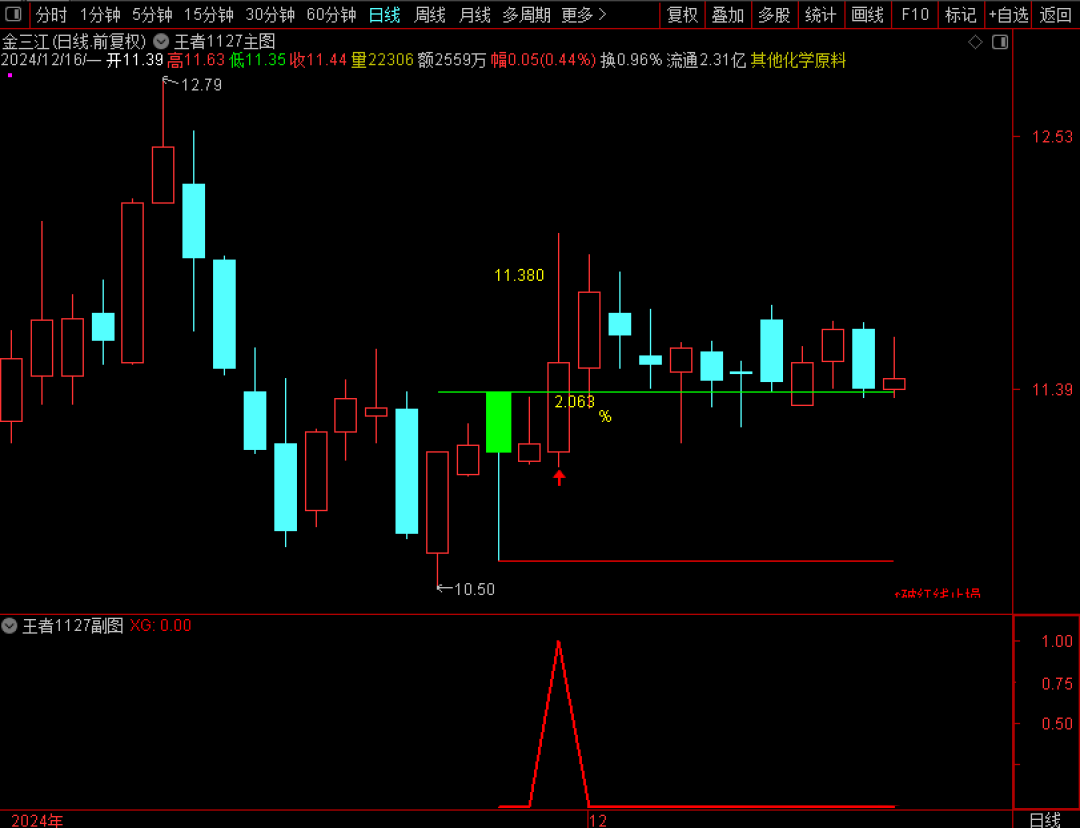This screenshot has height=828, width=1080.
Task: Click the F10 company info button
Action: click(x=915, y=14)
